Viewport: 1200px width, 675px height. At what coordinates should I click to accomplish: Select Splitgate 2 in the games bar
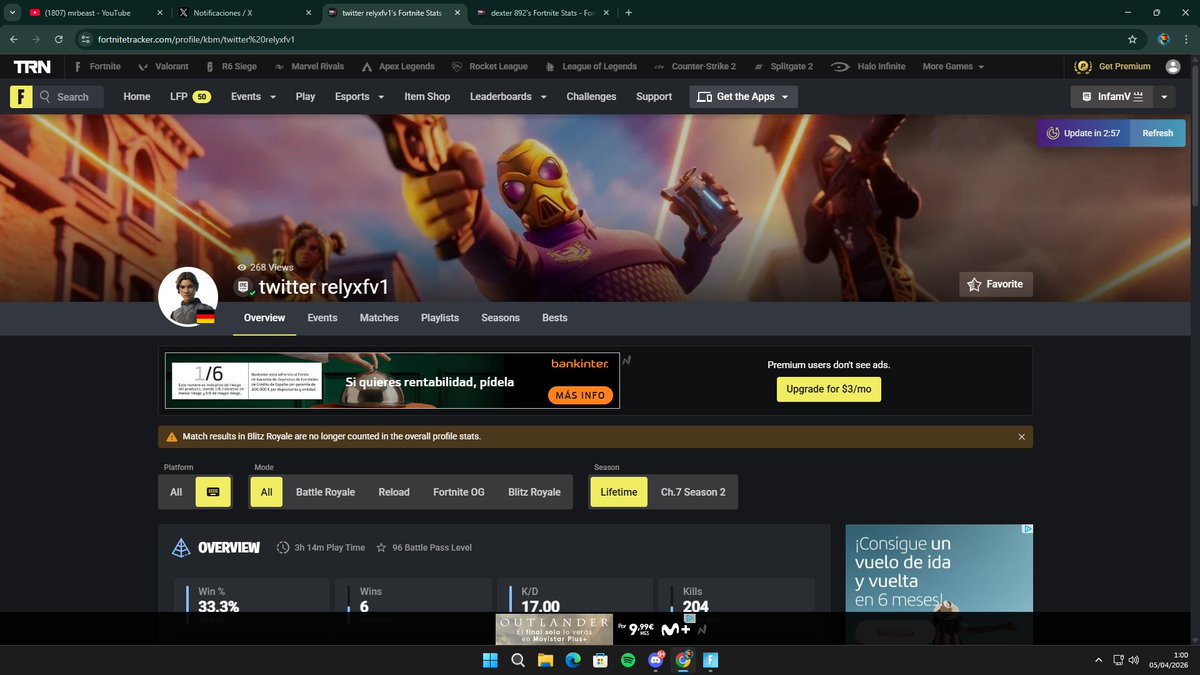(783, 67)
